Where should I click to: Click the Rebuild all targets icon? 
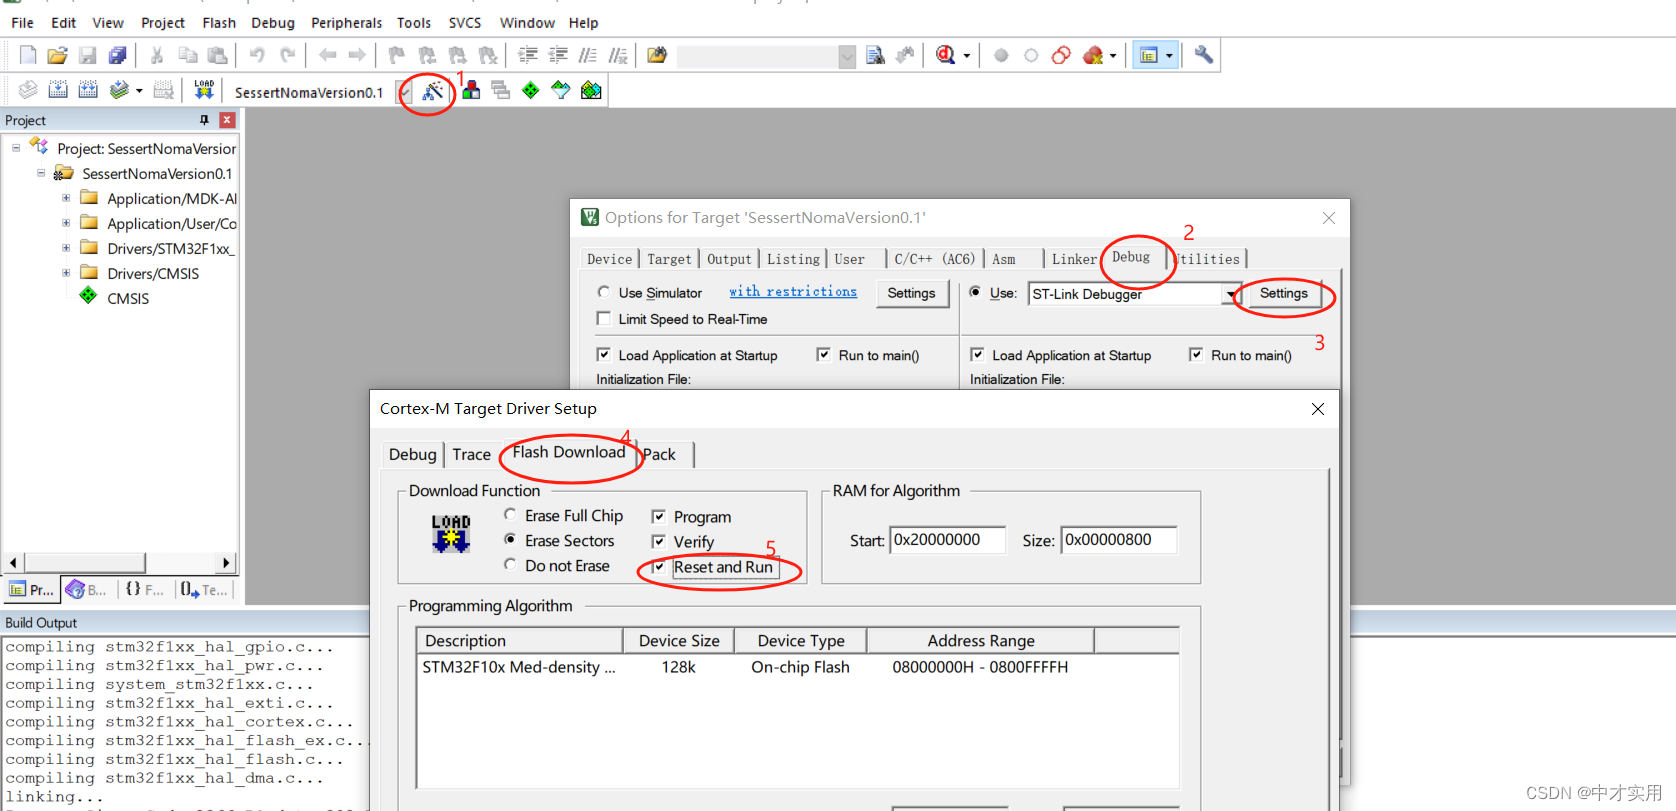(x=88, y=90)
